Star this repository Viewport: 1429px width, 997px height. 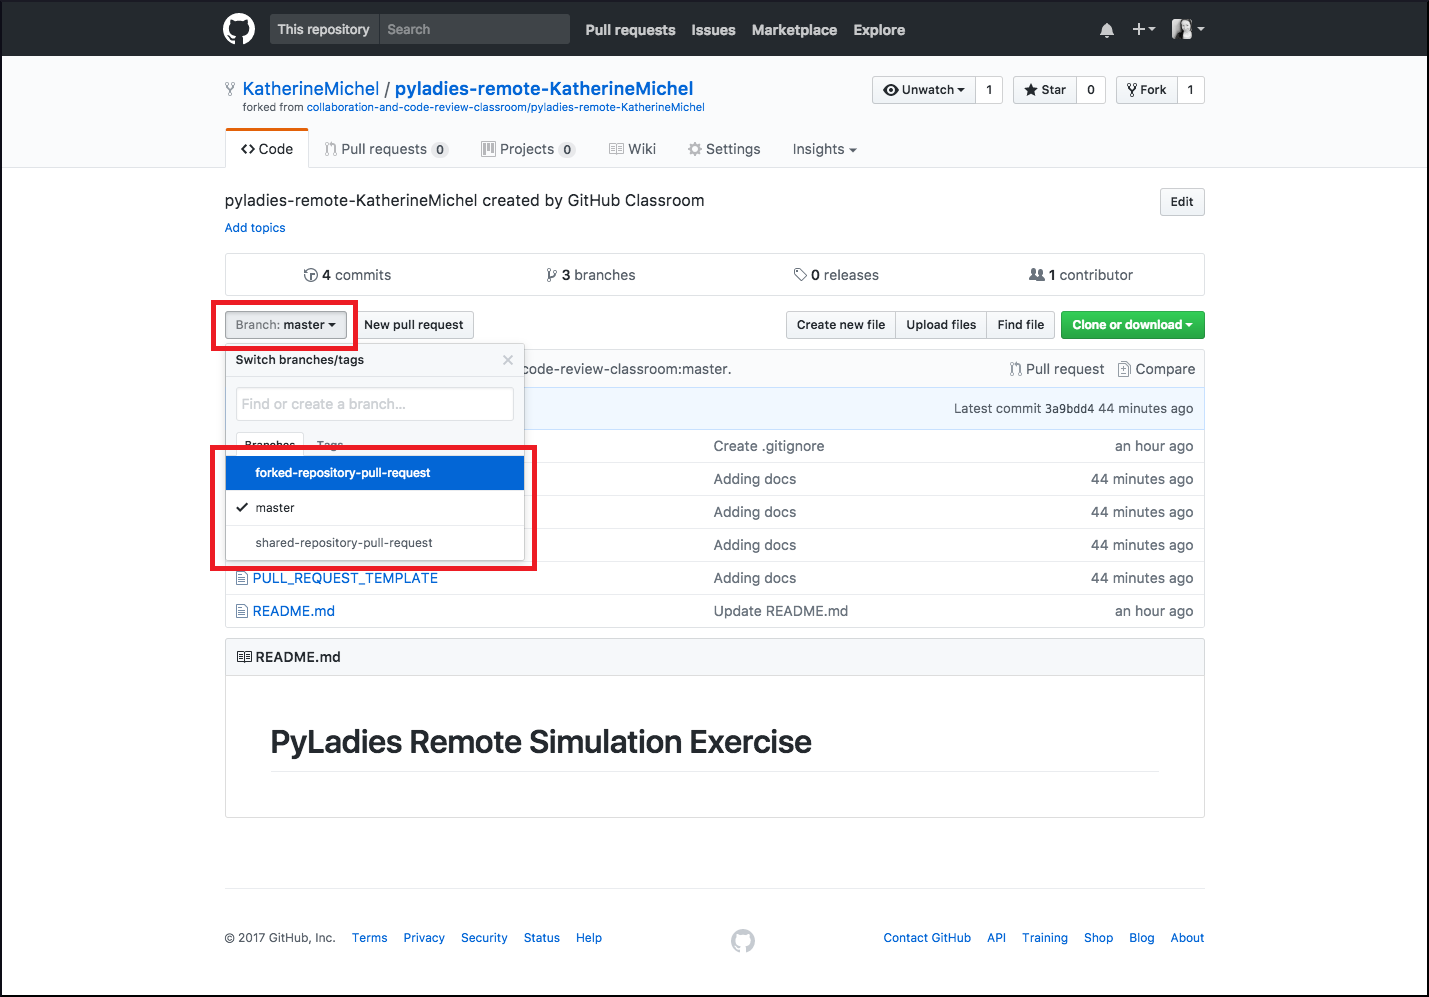1045,90
